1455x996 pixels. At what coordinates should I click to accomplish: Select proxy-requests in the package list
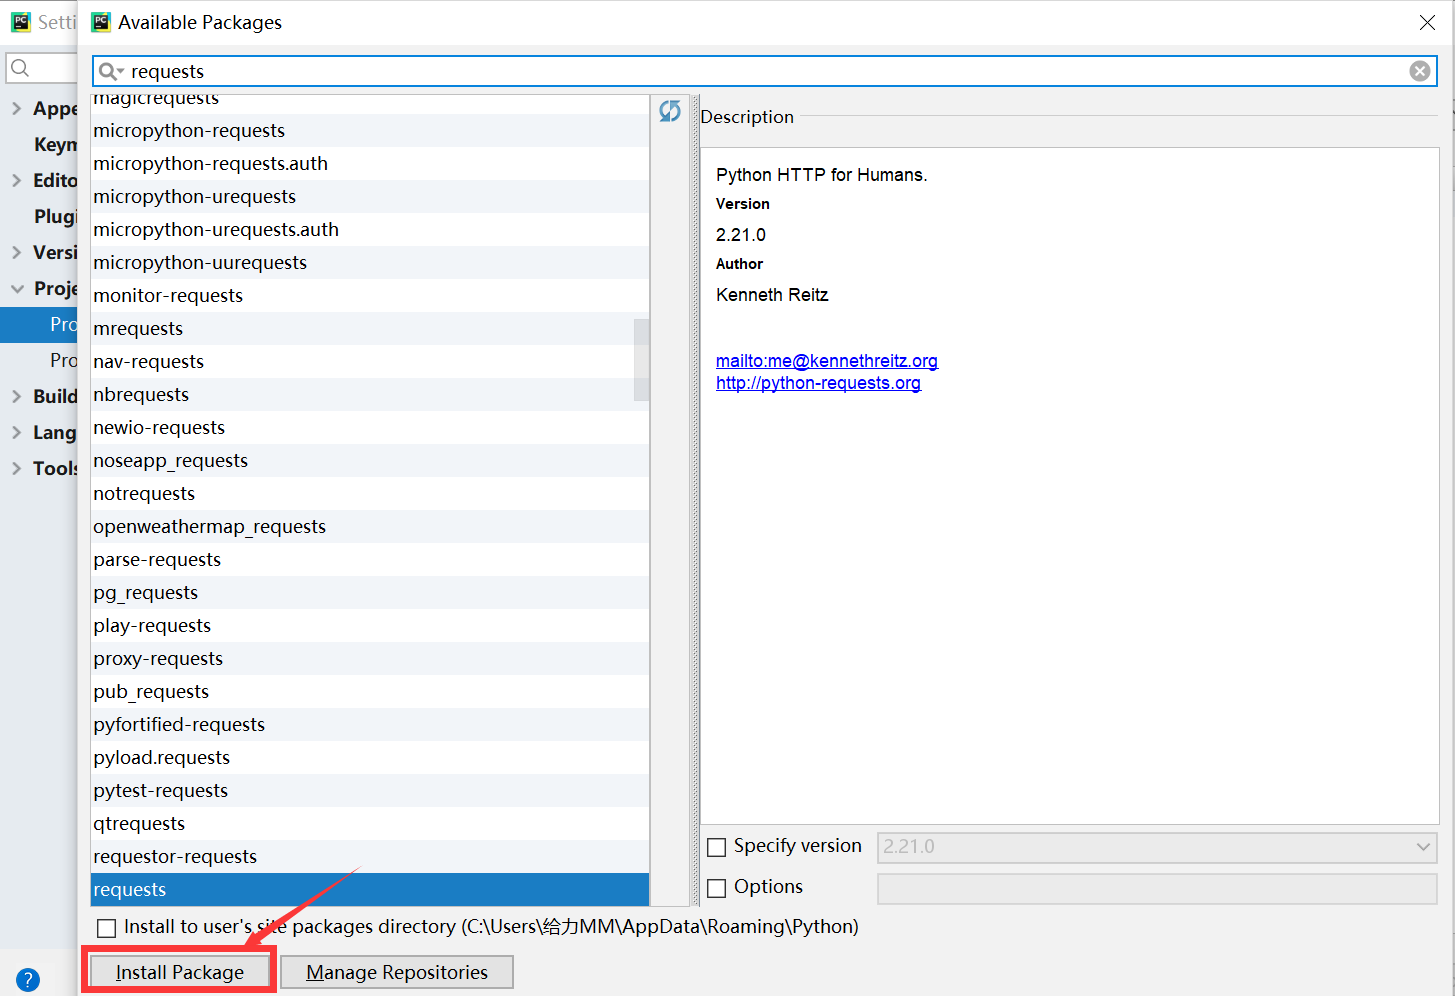(x=370, y=659)
